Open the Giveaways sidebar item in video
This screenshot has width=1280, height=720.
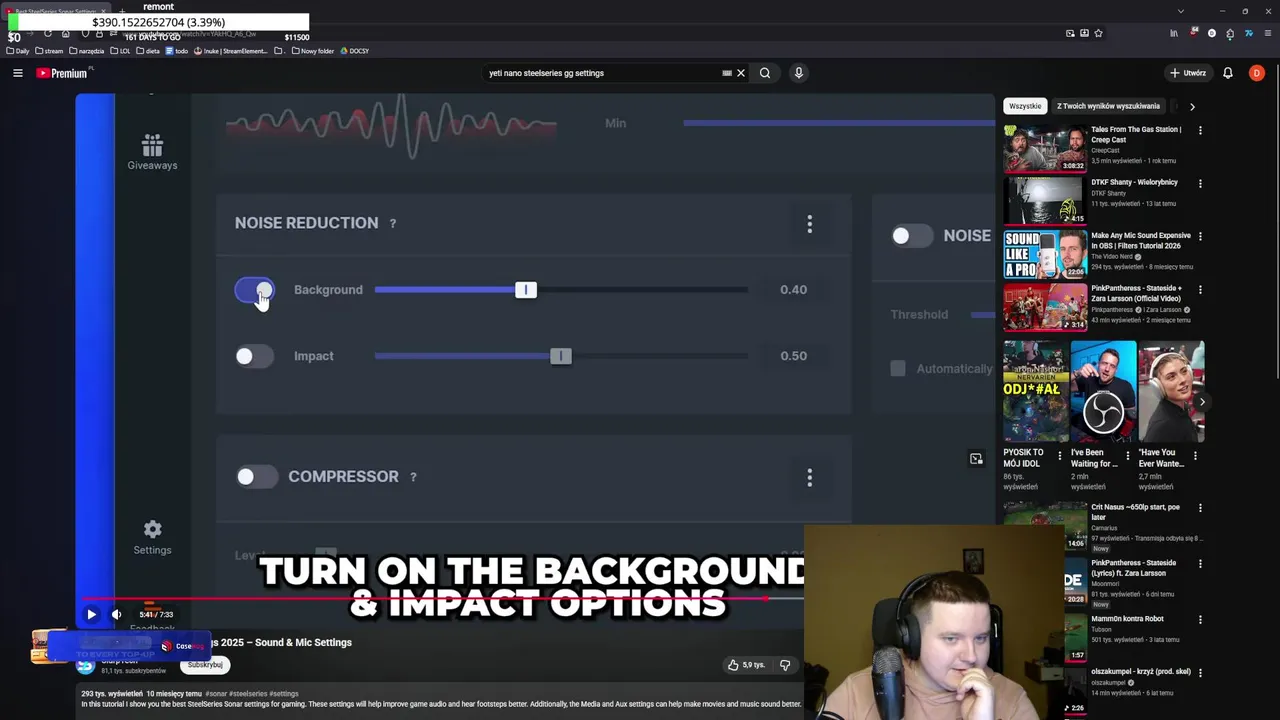pyautogui.click(x=152, y=152)
